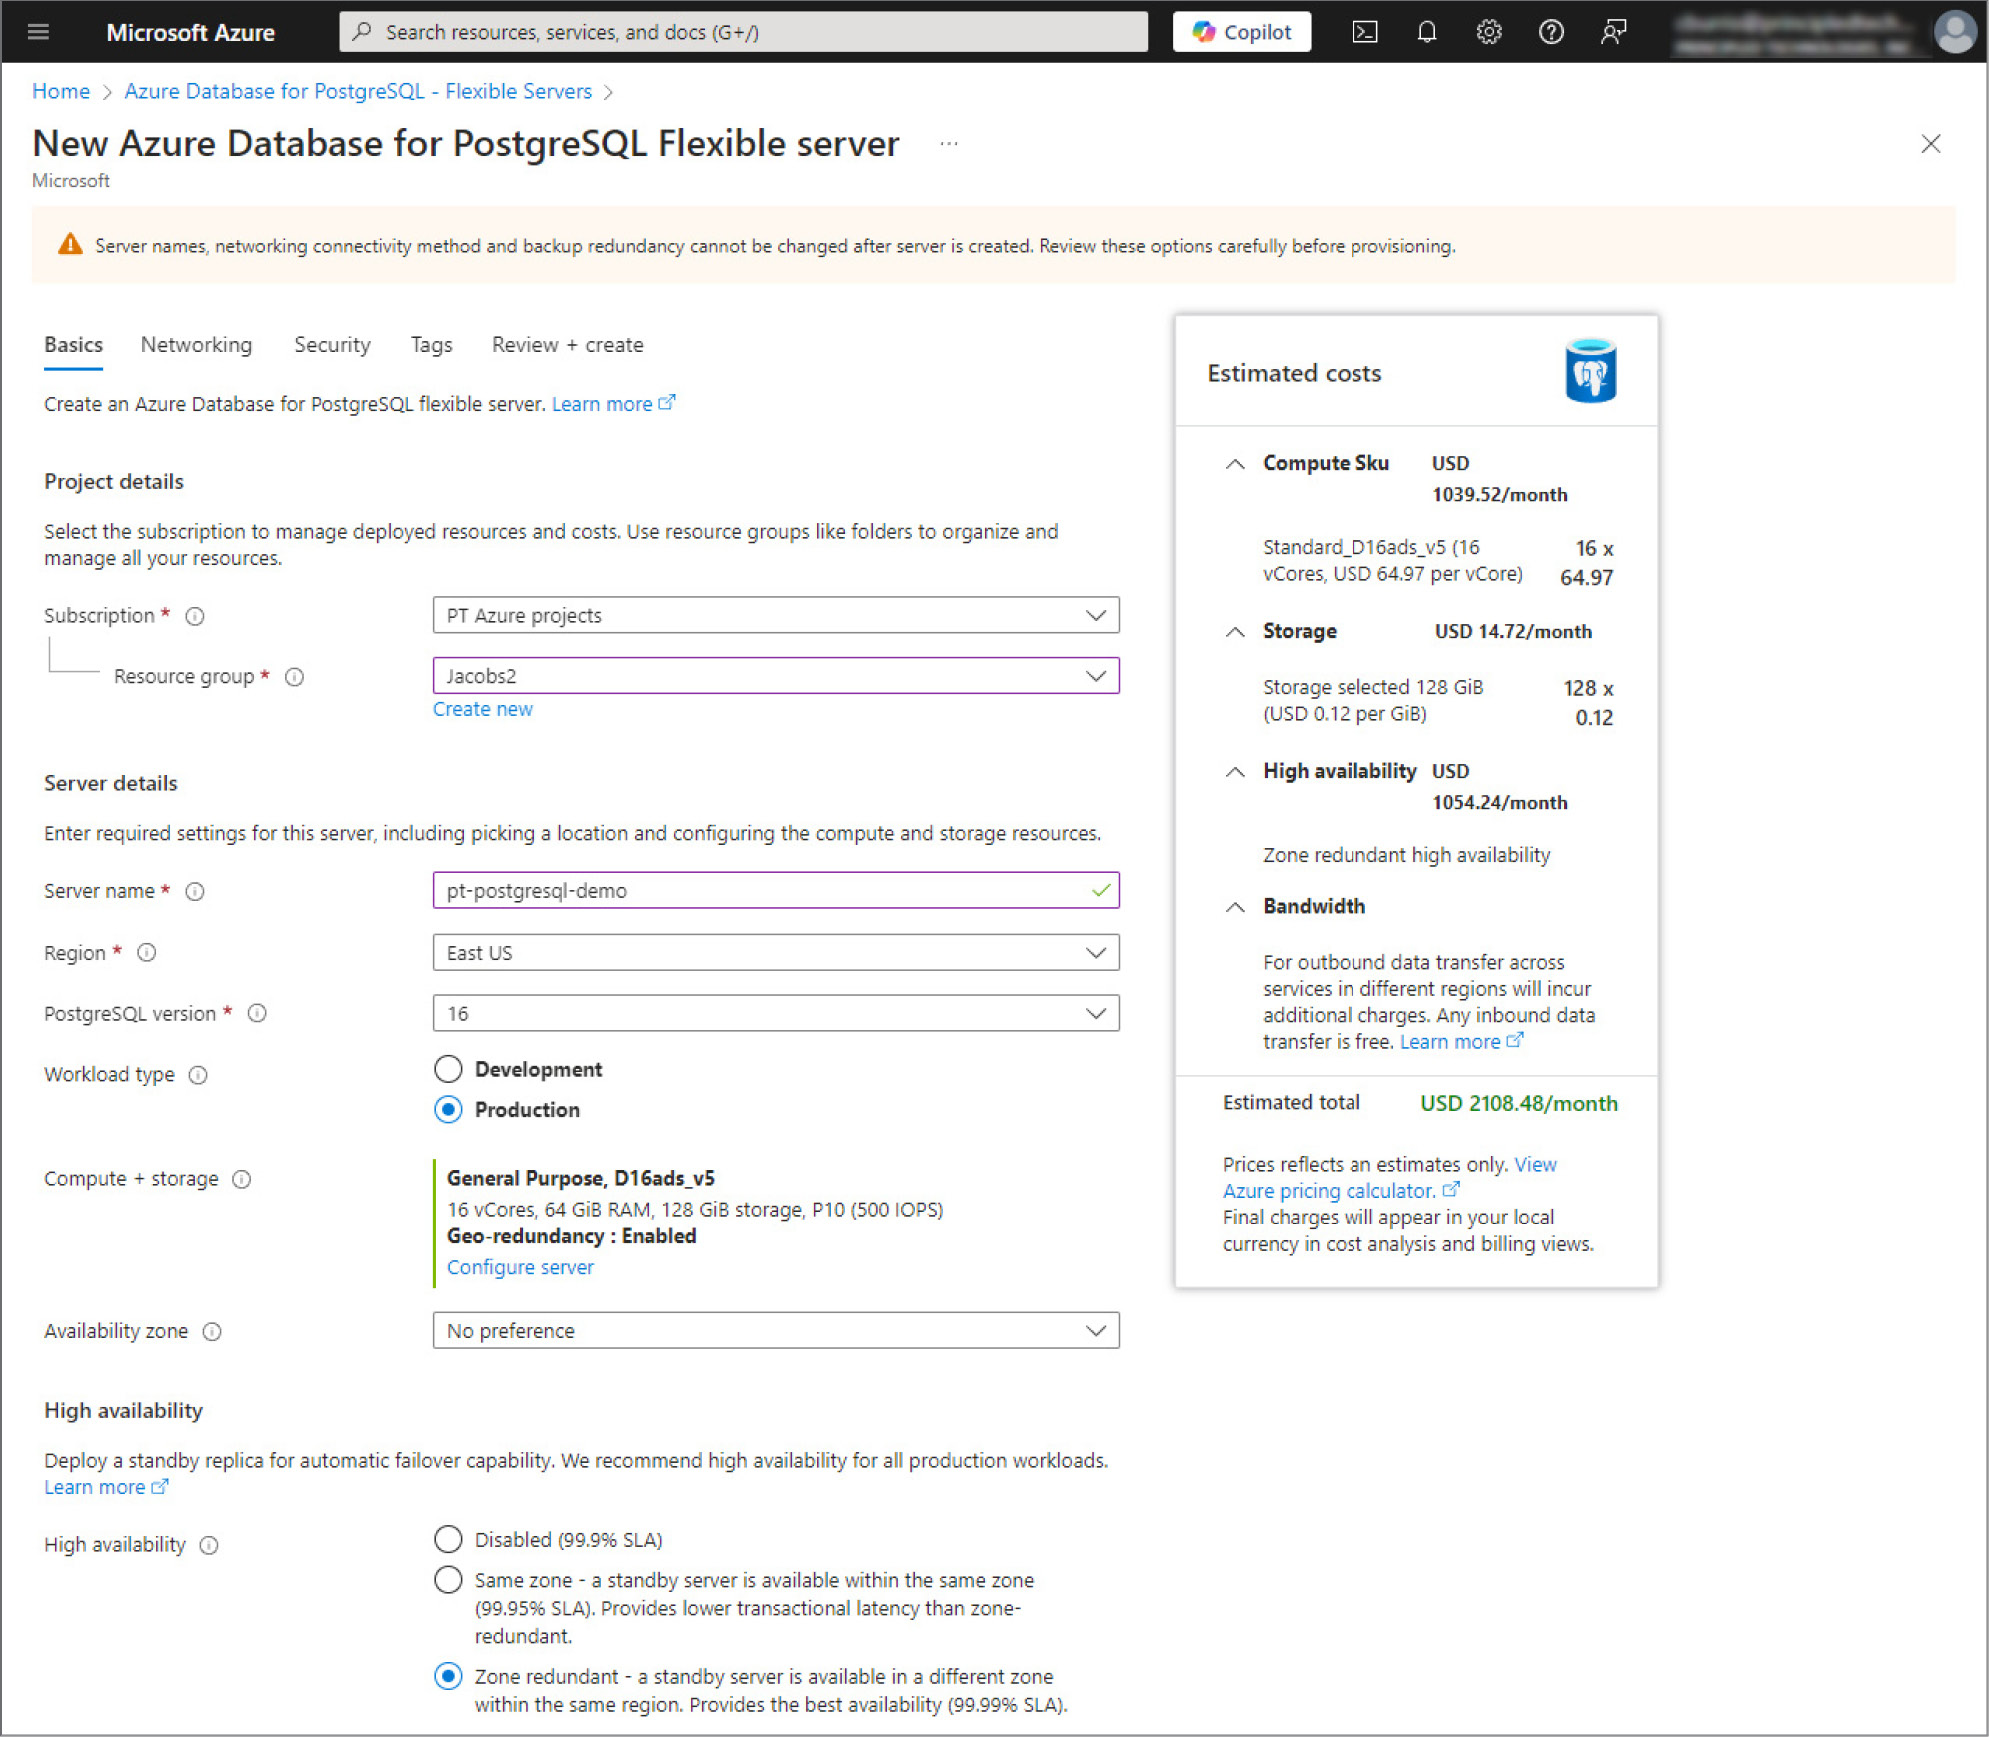Viewport: 1989px width, 1737px height.
Task: Select Same zone high availability option
Action: click(x=448, y=1581)
